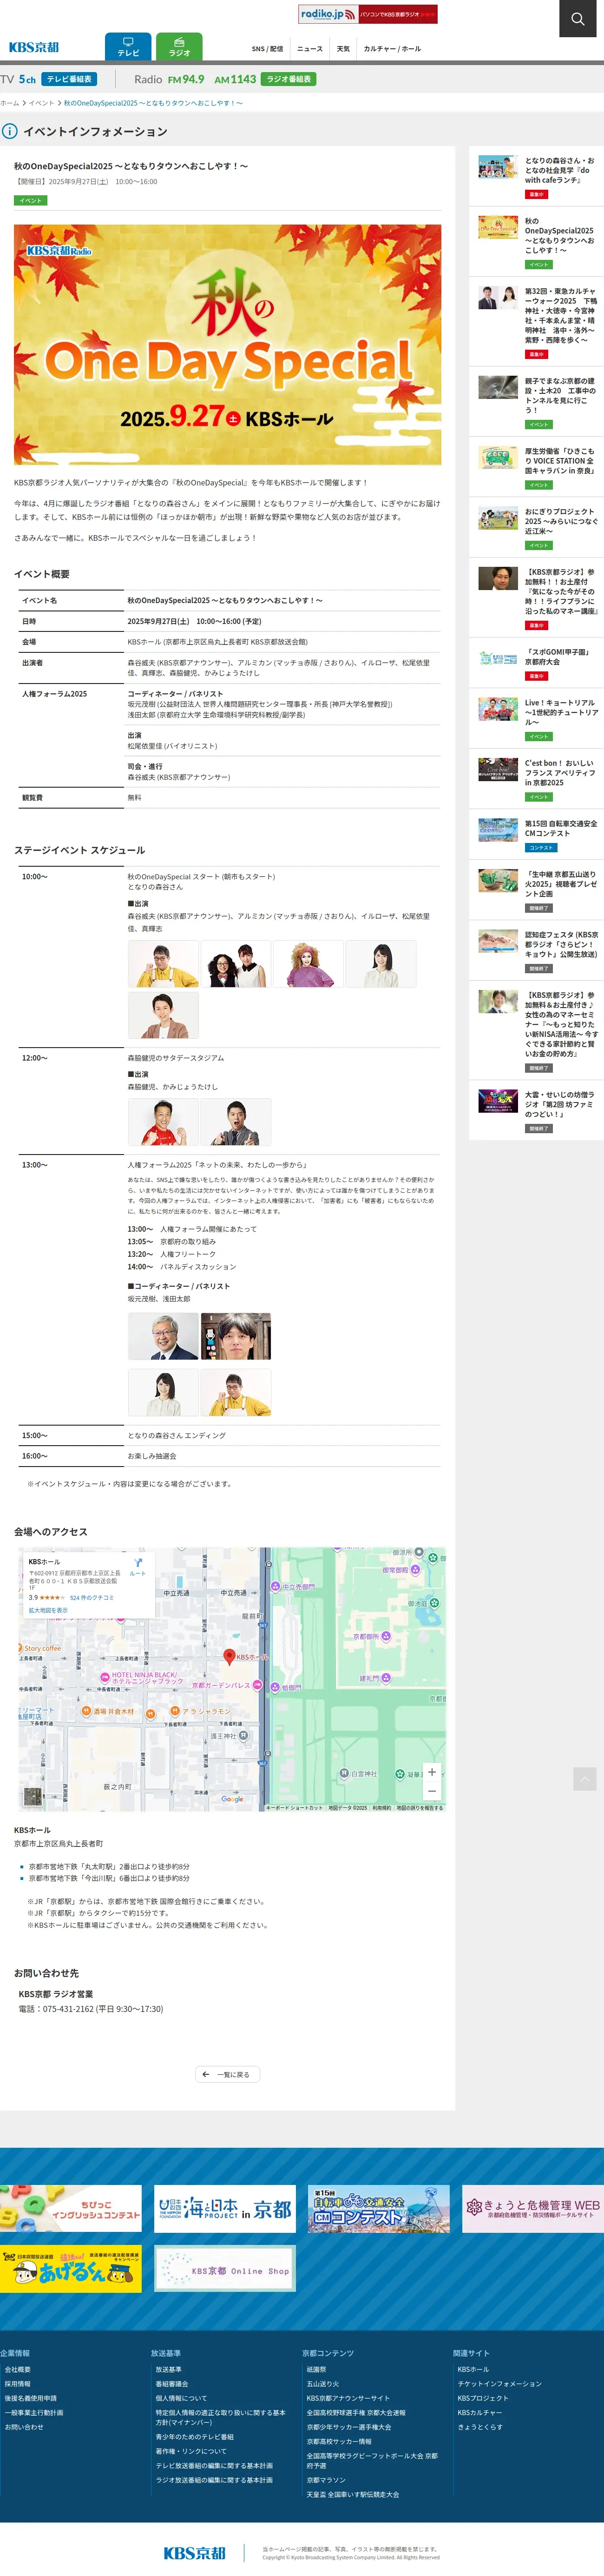Open sidebar 親子でまなぶ京都の建設・土木20
604x2576 pixels.
[536, 400]
